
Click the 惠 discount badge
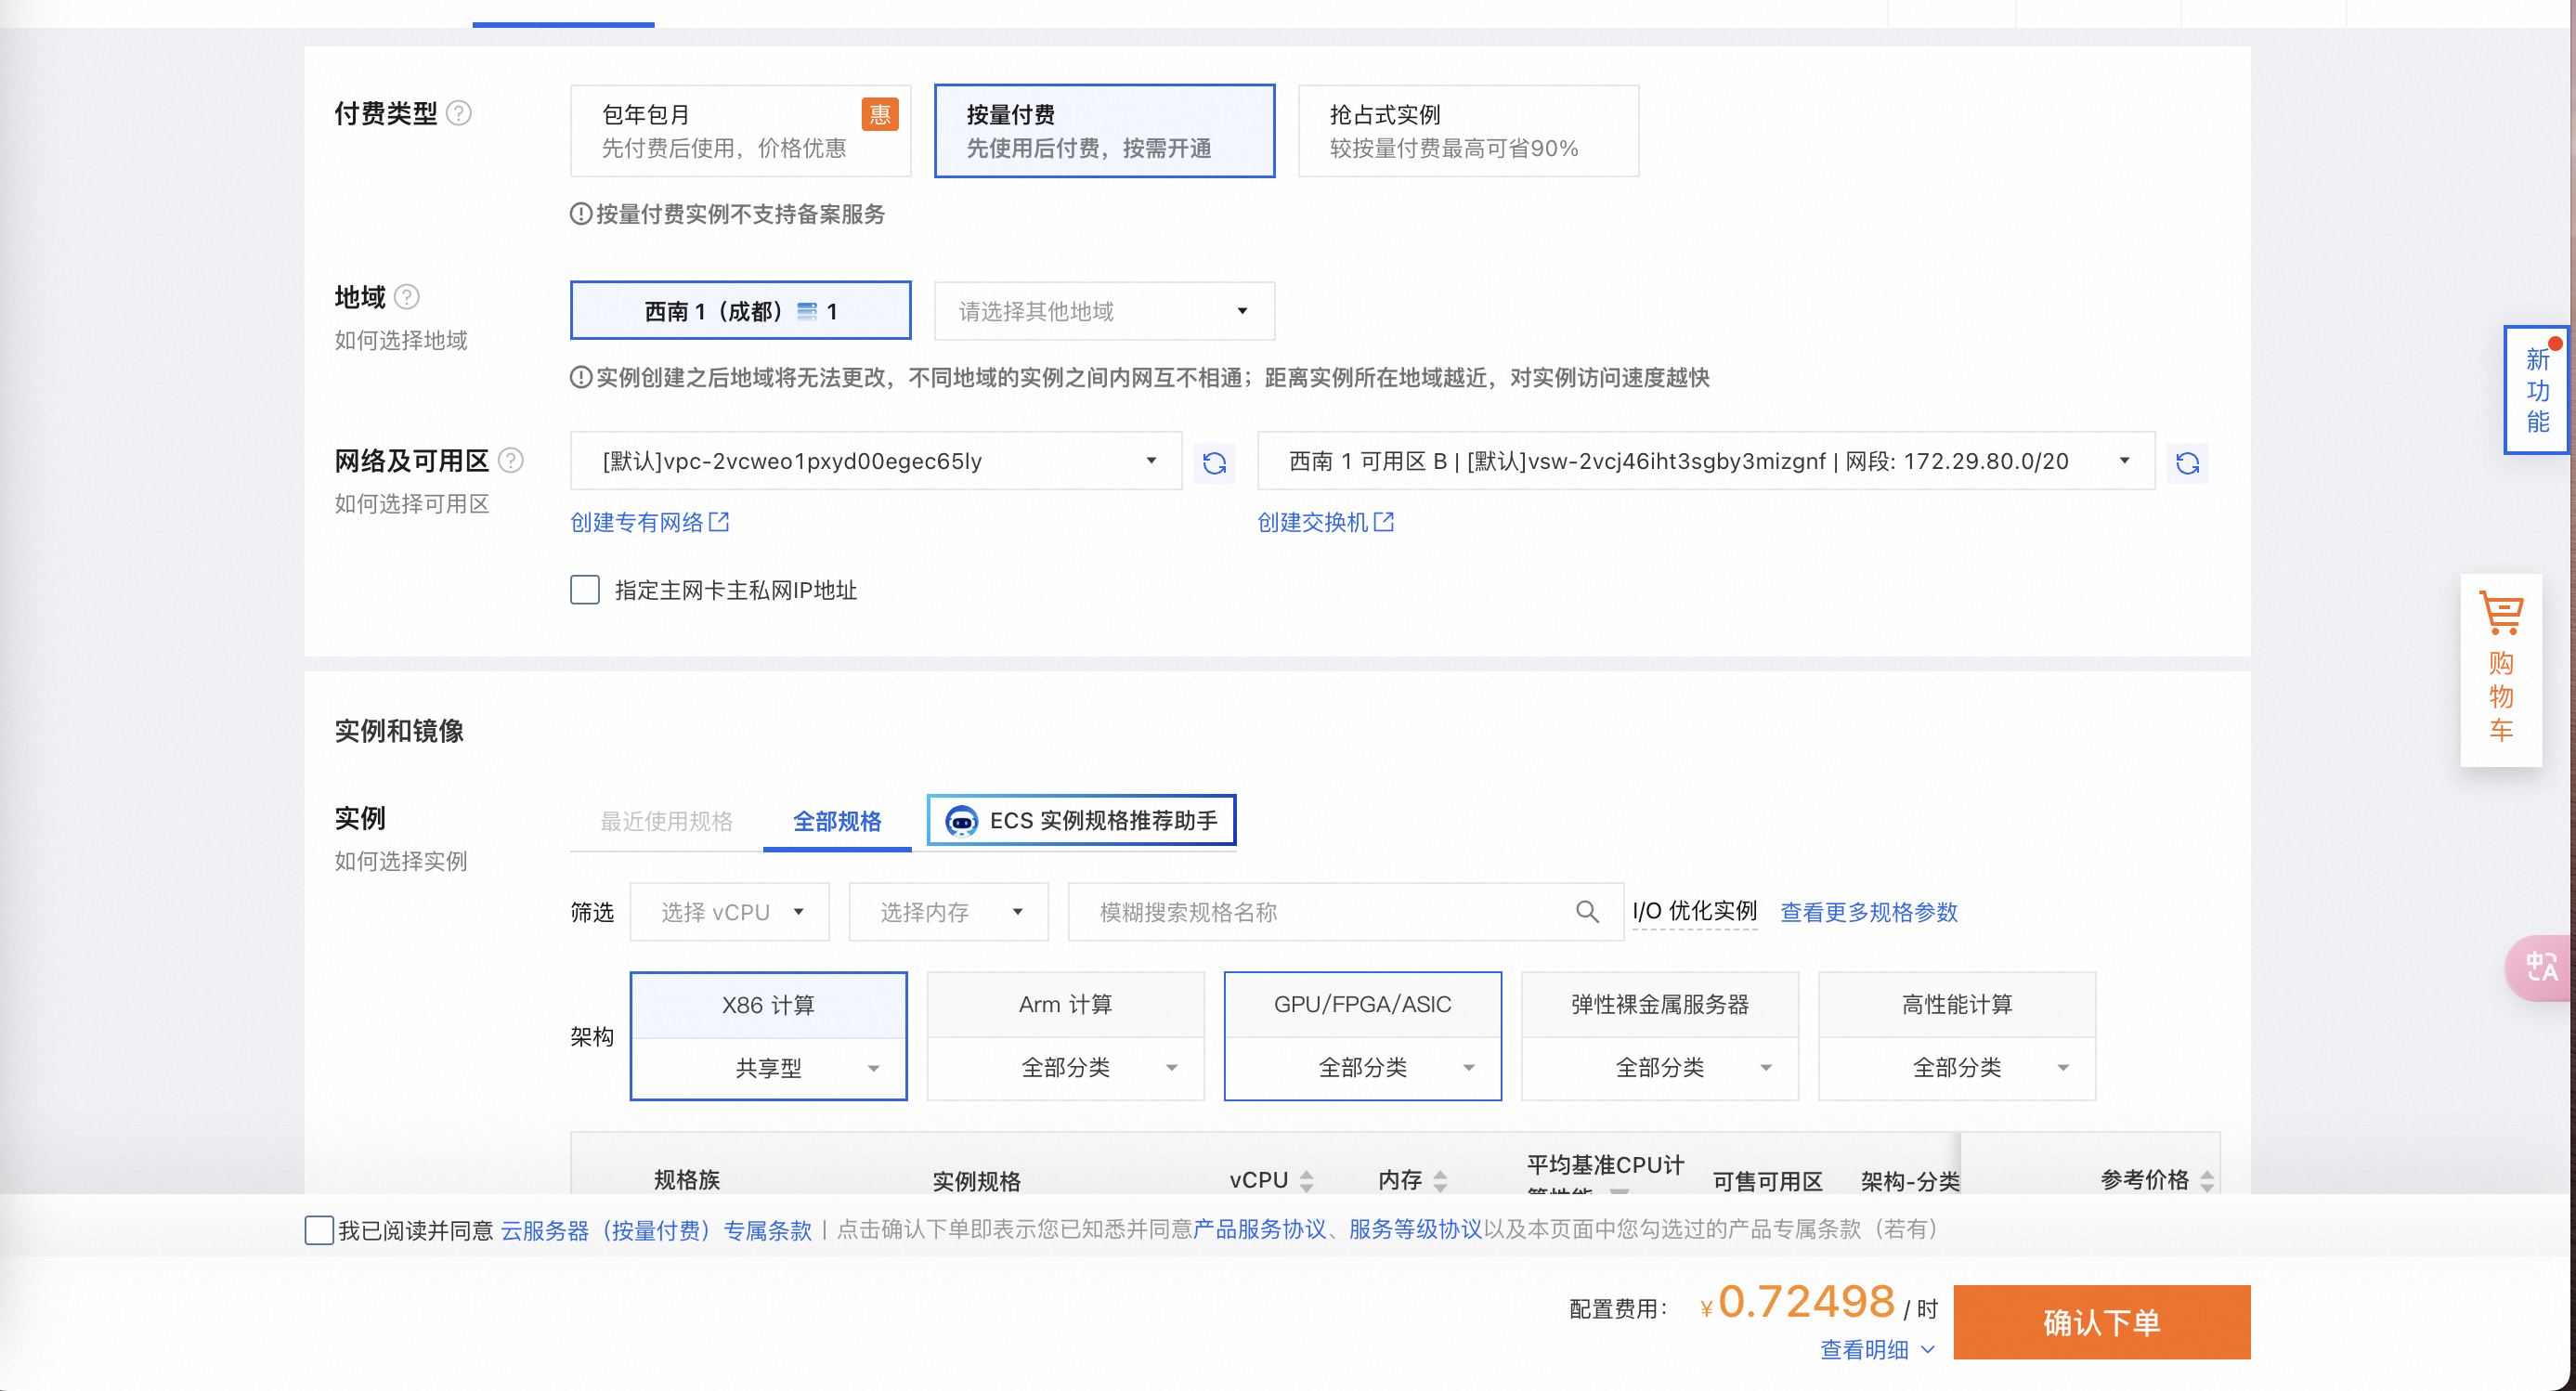pos(880,115)
